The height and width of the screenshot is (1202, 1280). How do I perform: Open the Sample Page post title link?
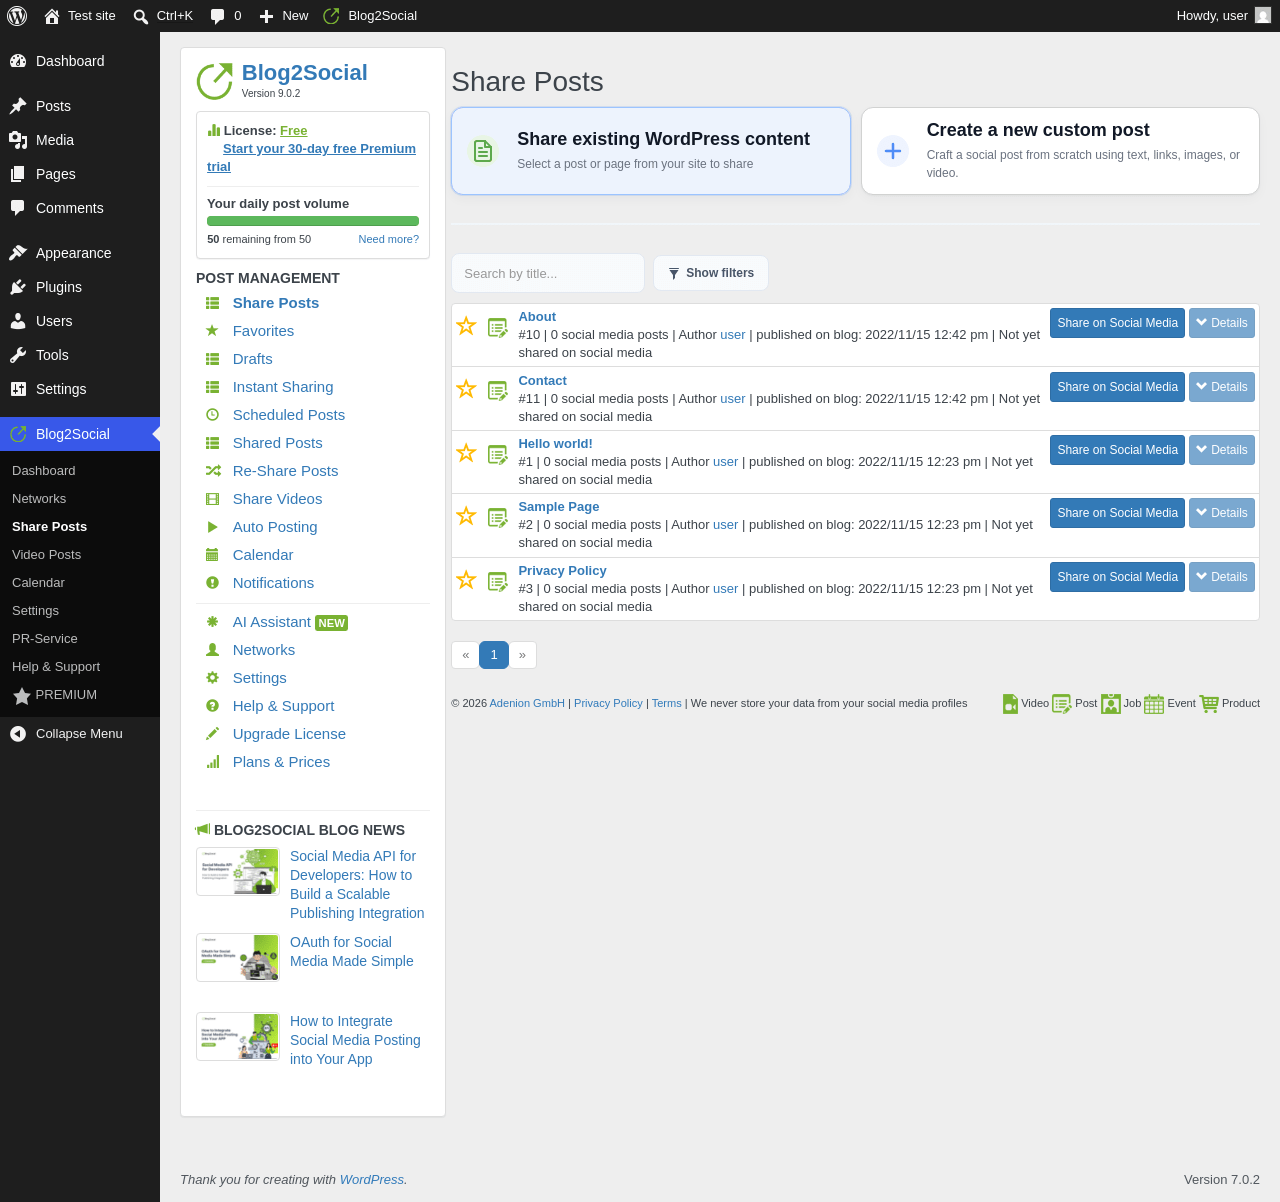click(559, 507)
